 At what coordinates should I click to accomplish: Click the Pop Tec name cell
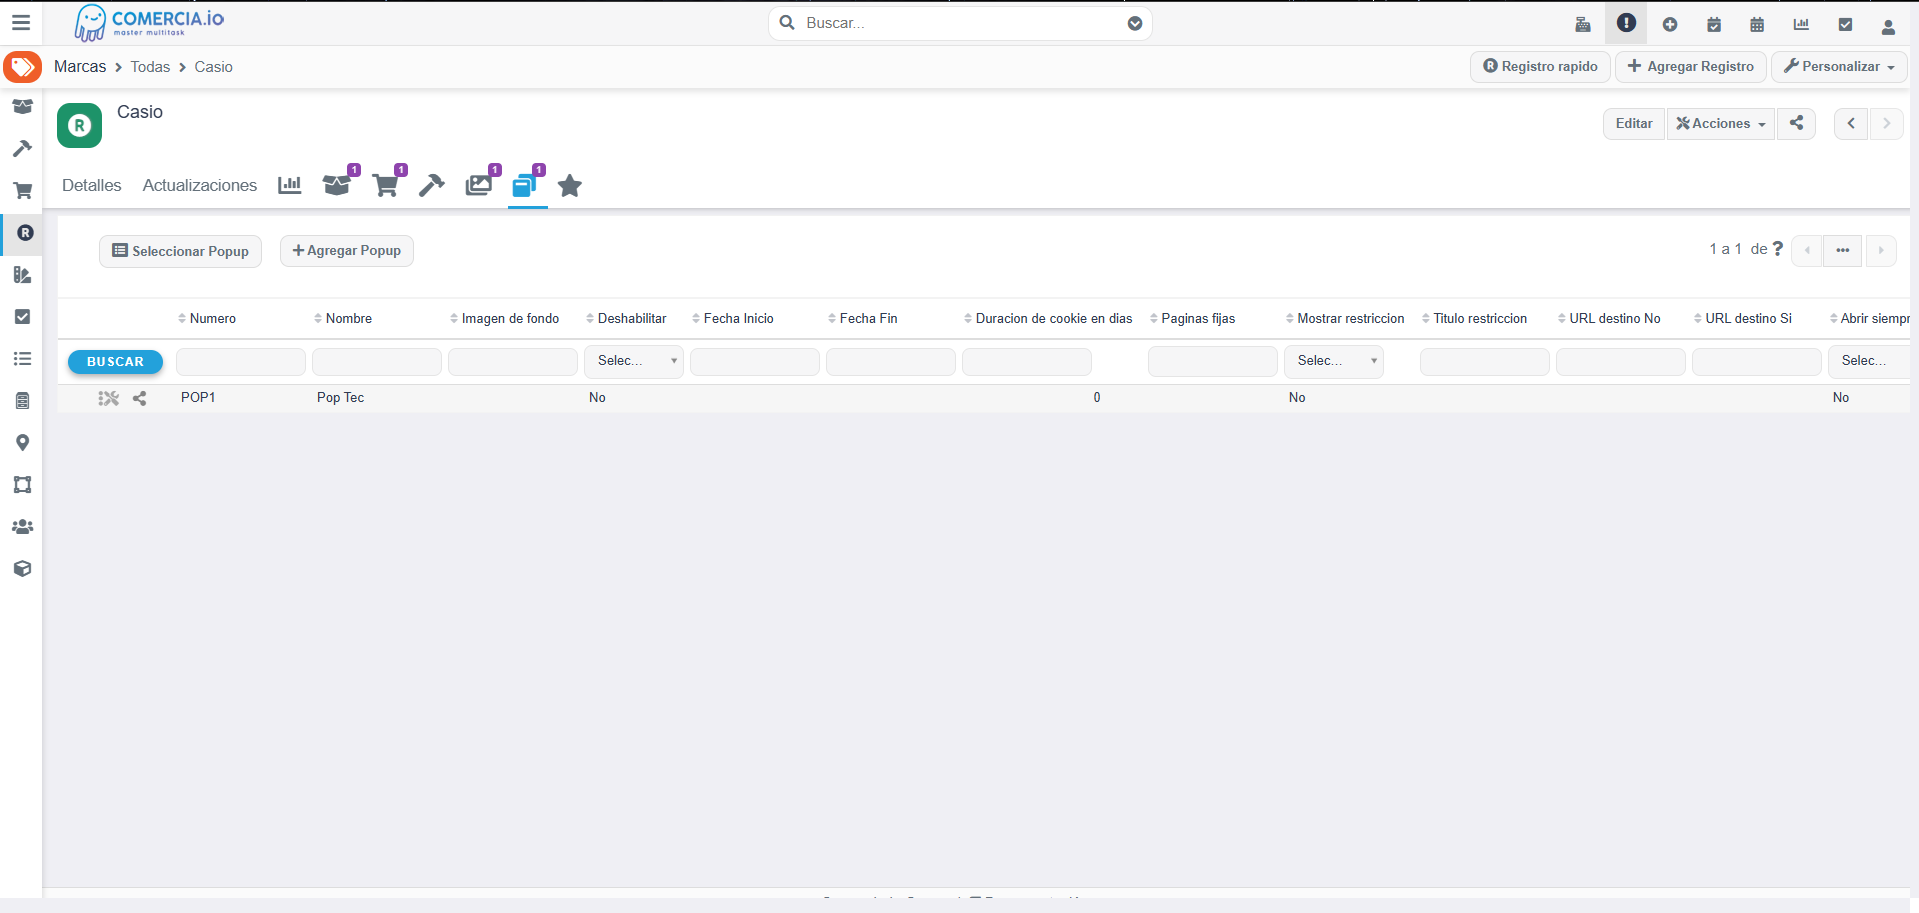tap(340, 397)
